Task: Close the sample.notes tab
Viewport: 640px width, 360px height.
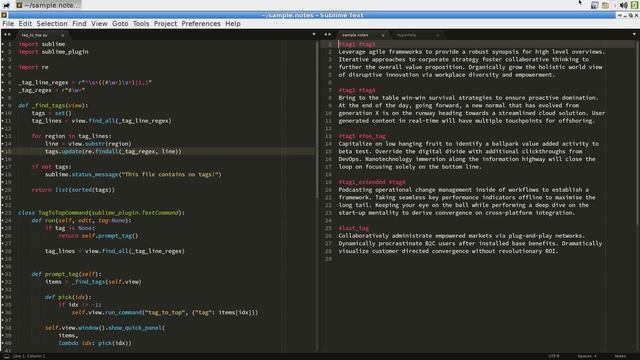Action: tap(383, 35)
